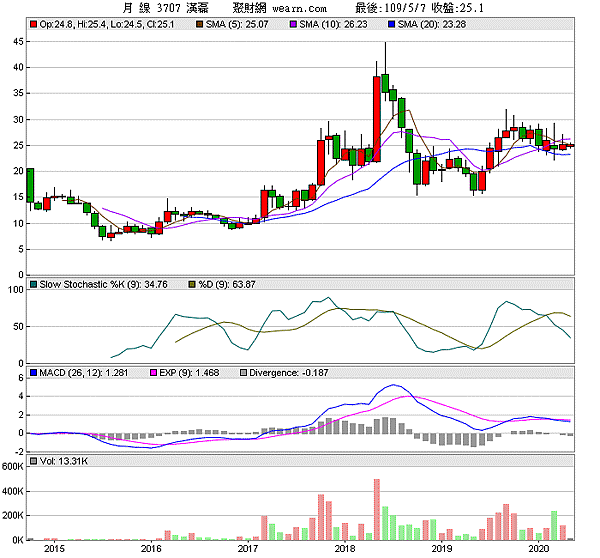Viewport: 600px width, 558px height.
Task: Click the purple SMA (10) legend swatch
Action: pos(293,24)
